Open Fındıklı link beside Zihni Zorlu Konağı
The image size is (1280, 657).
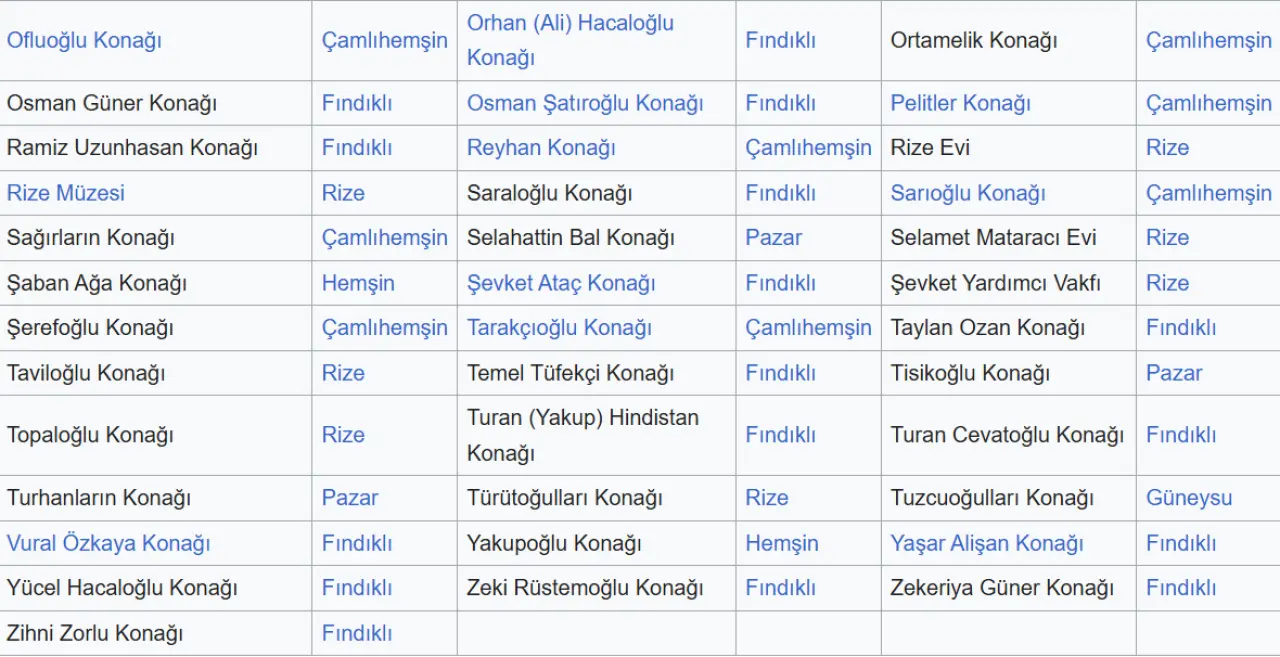point(357,633)
